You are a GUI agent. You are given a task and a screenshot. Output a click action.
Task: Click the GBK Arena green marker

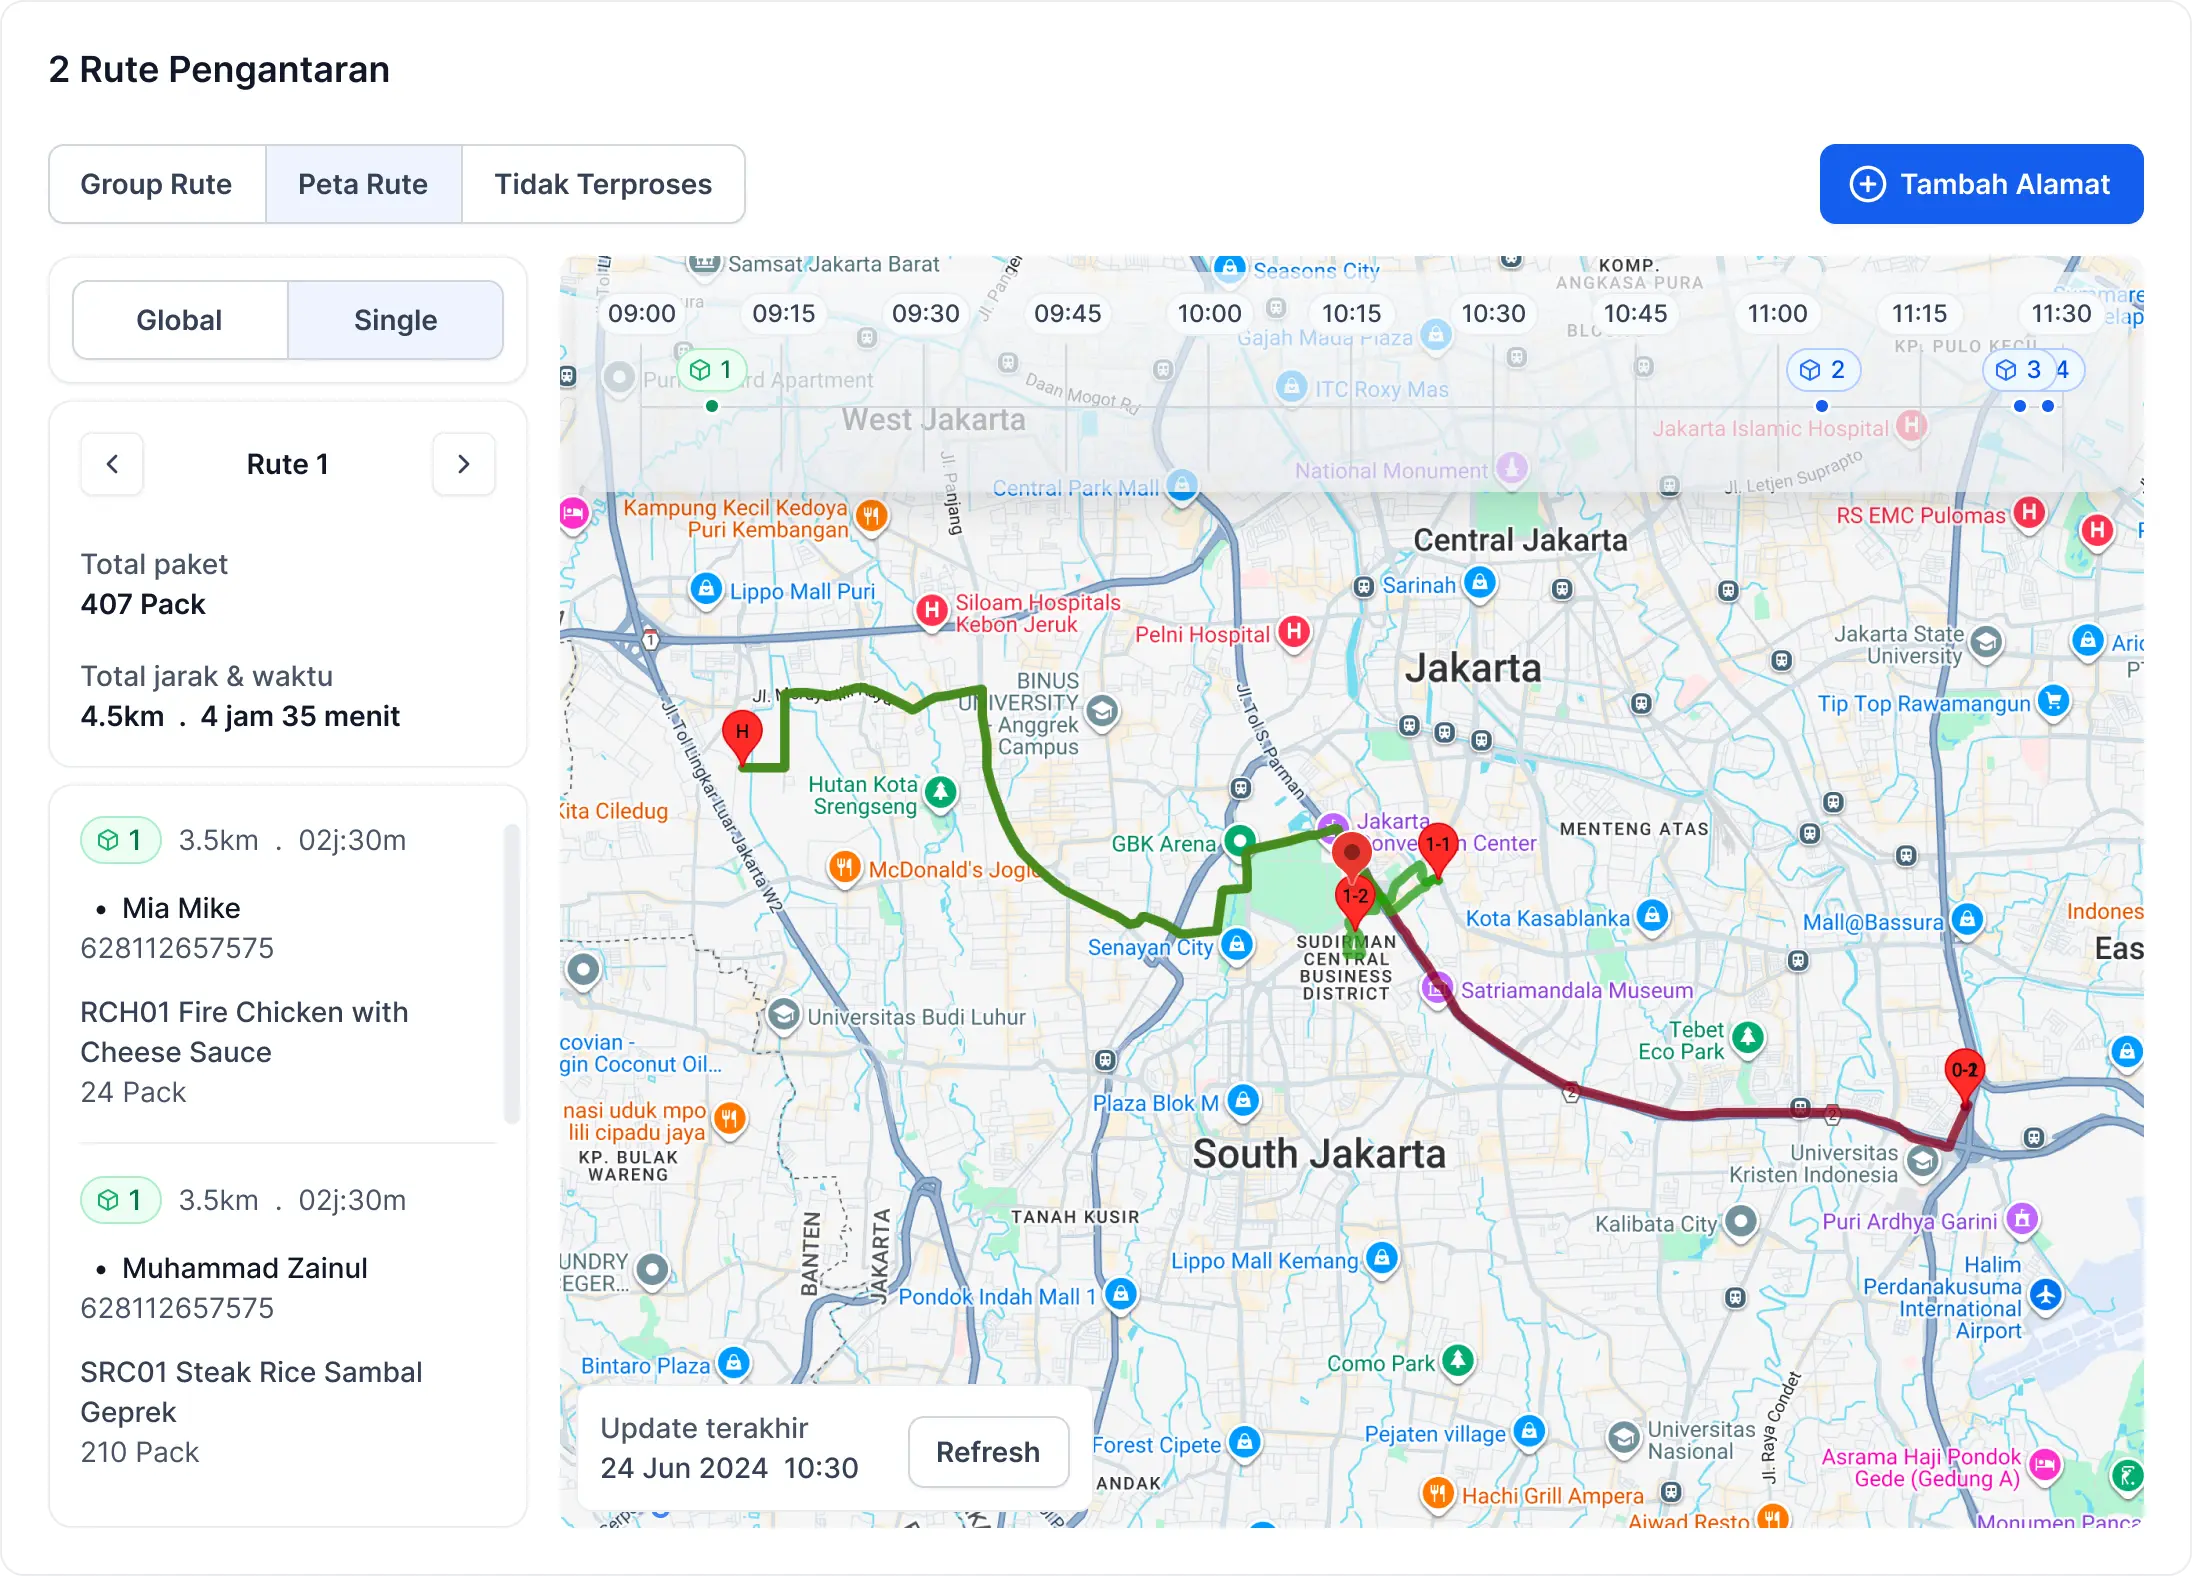pos(1239,840)
